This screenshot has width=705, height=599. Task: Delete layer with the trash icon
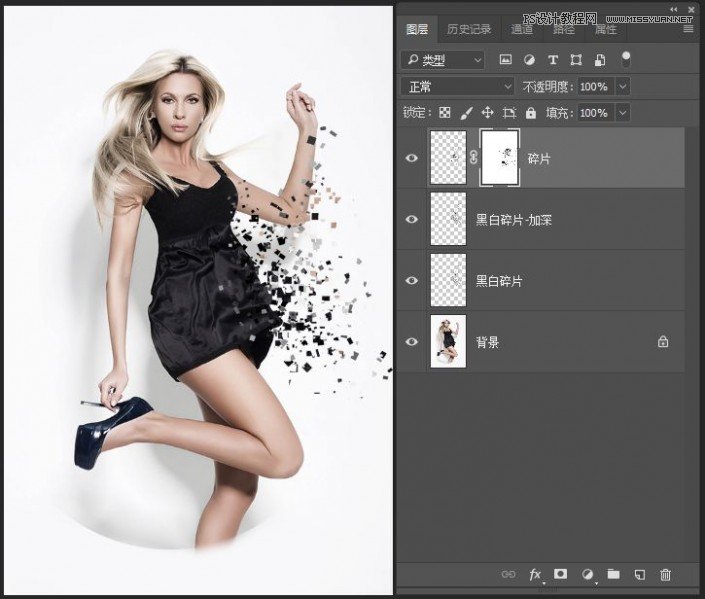click(666, 574)
